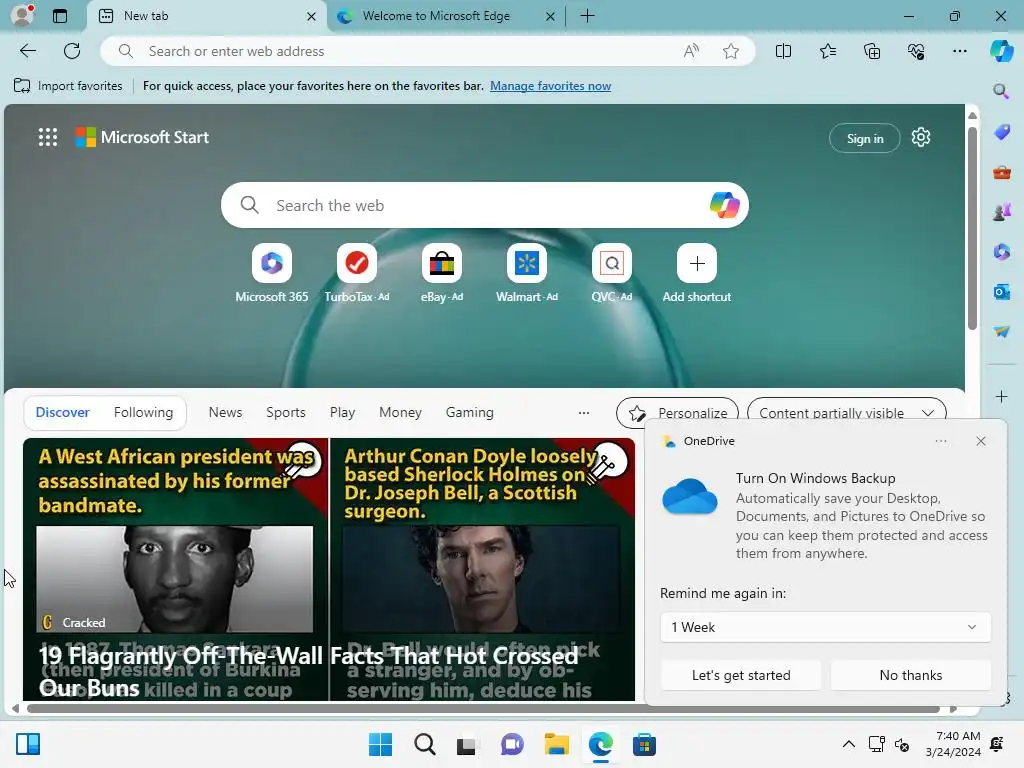
Task: Open OneDrive notification options ellipsis
Action: click(940, 441)
